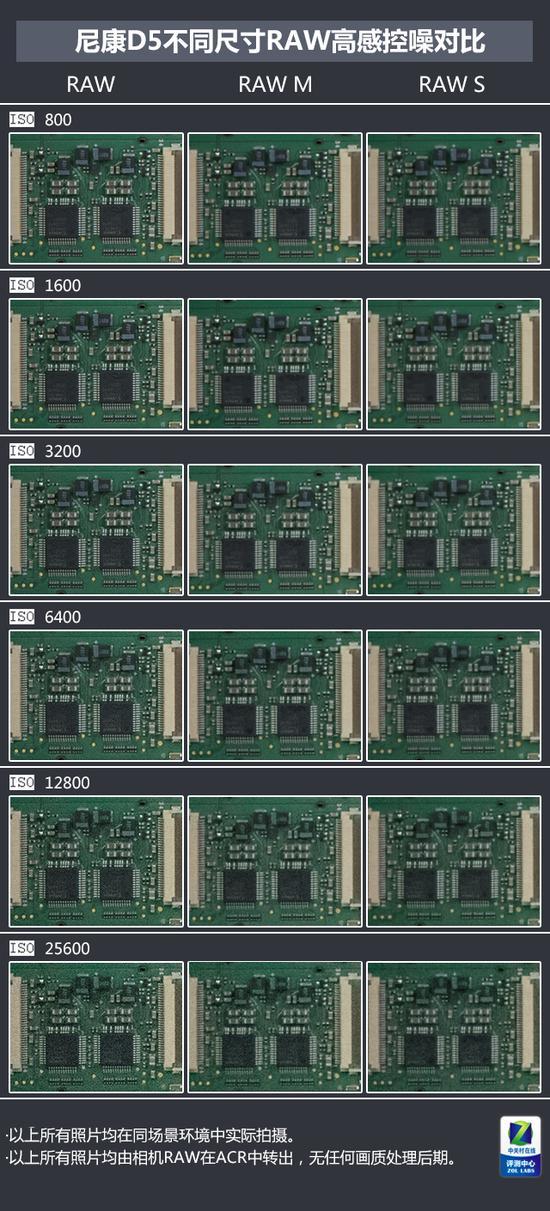550x1211 pixels.
Task: Select the ISO 3200 RAW thumbnail
Action: pos(96,530)
